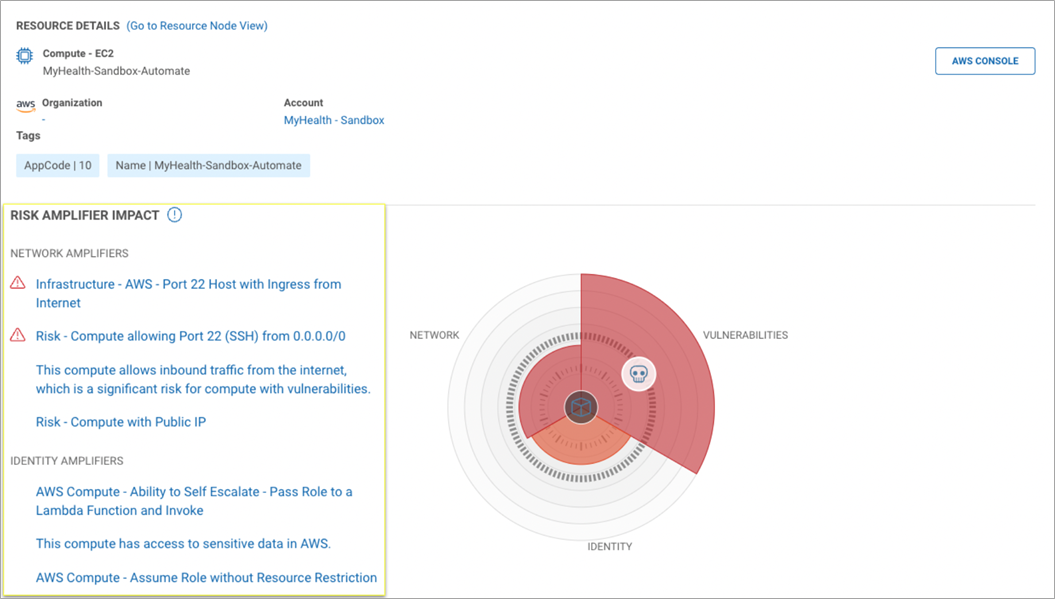This screenshot has height=599, width=1055.
Task: Select the skull vulnerability icon in chart
Action: point(639,374)
